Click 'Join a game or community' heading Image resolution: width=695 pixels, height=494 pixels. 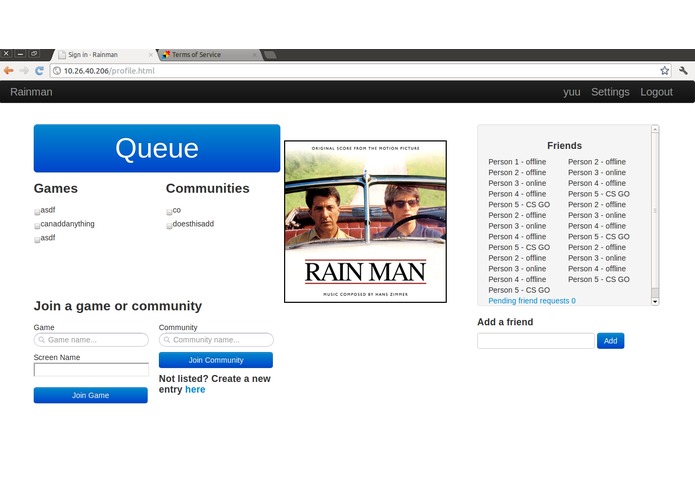[x=118, y=306]
